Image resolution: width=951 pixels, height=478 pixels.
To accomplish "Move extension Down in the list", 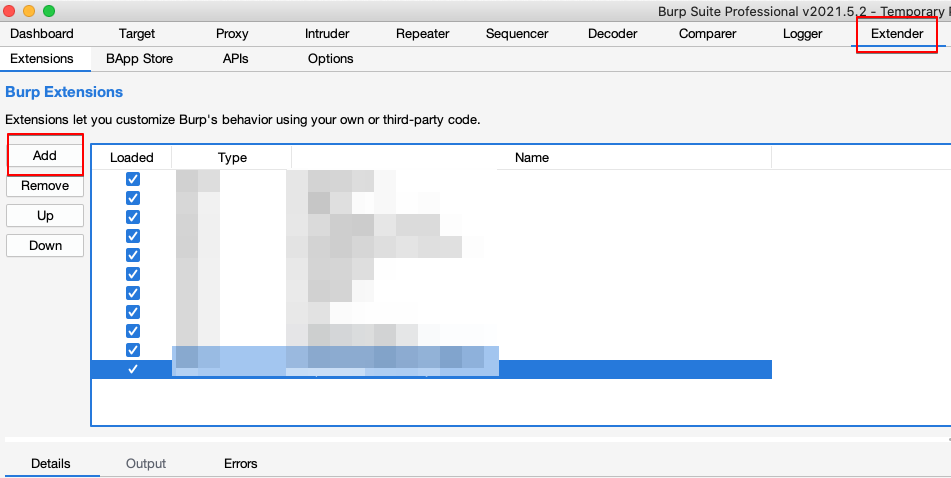I will click(x=45, y=246).
